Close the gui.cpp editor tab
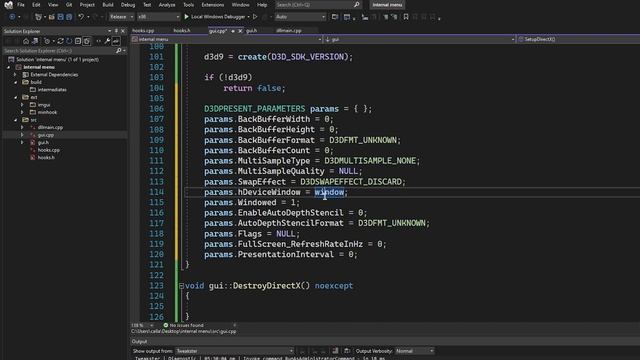 [x=240, y=31]
